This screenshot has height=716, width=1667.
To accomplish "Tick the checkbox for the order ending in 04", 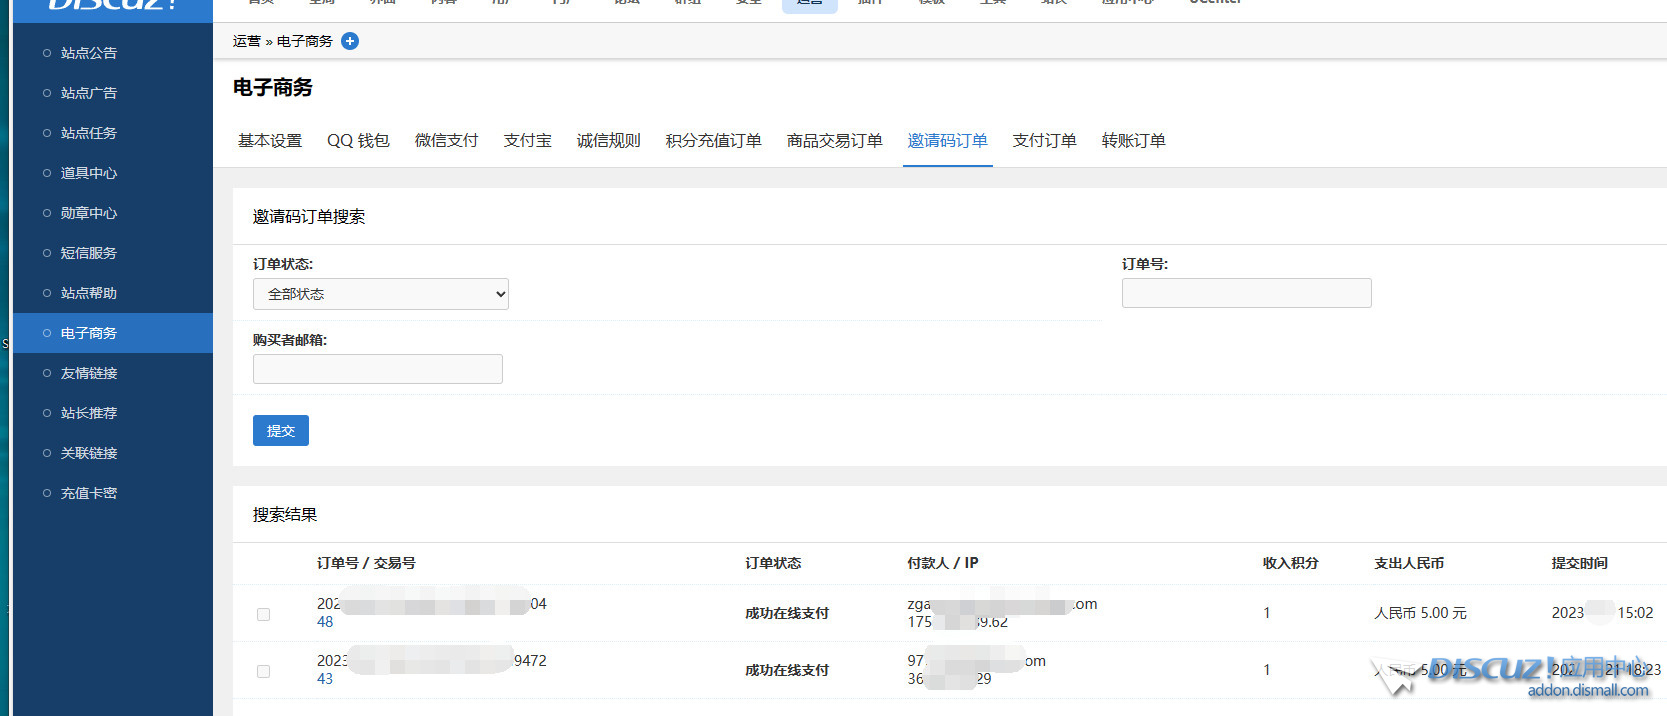I will pyautogui.click(x=264, y=614).
